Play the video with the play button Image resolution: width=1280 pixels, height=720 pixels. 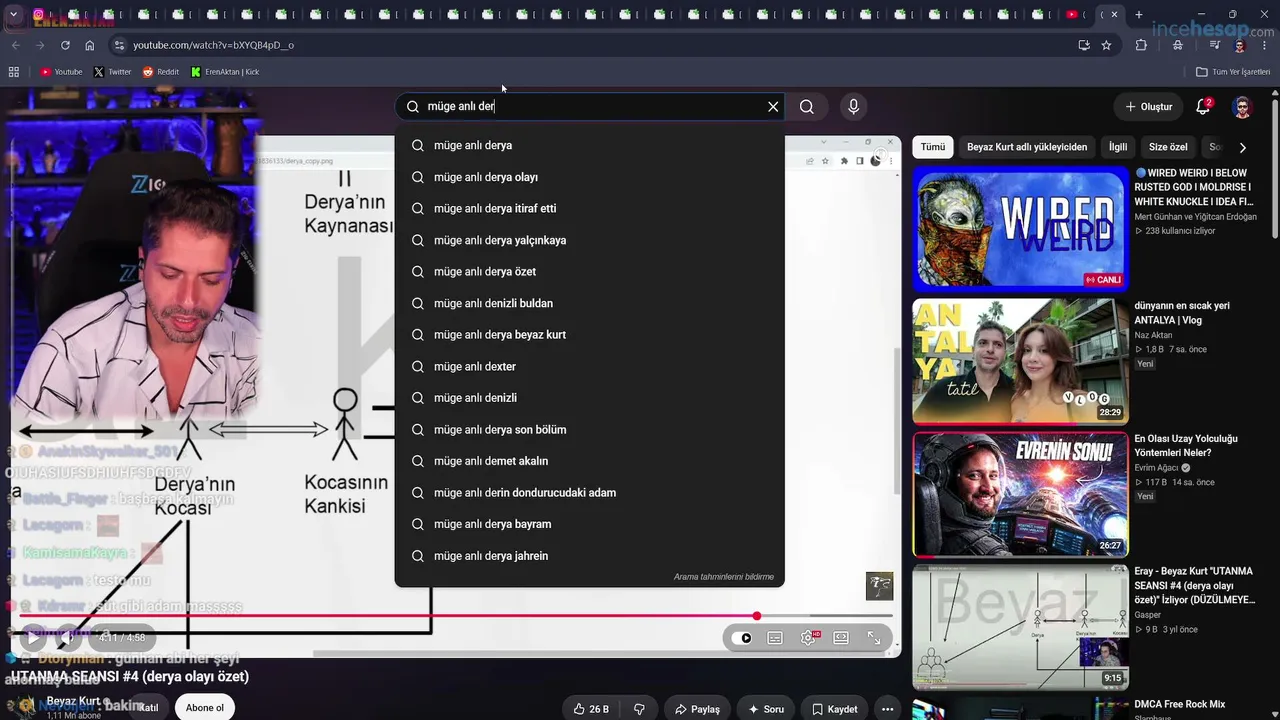[x=33, y=636]
